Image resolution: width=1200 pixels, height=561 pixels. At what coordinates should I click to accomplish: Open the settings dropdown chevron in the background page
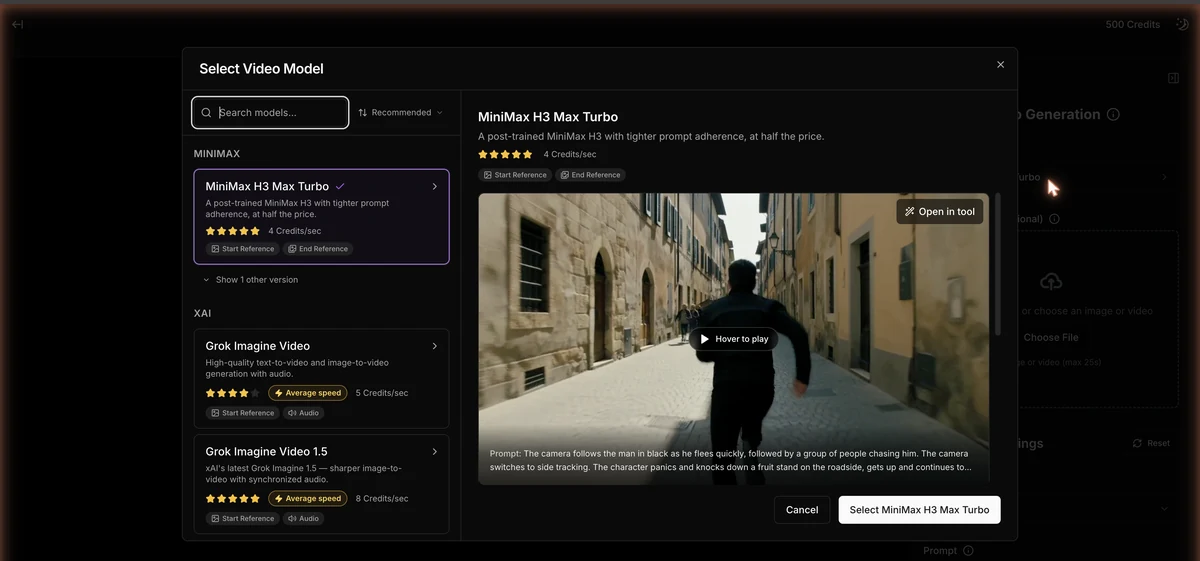[1164, 509]
